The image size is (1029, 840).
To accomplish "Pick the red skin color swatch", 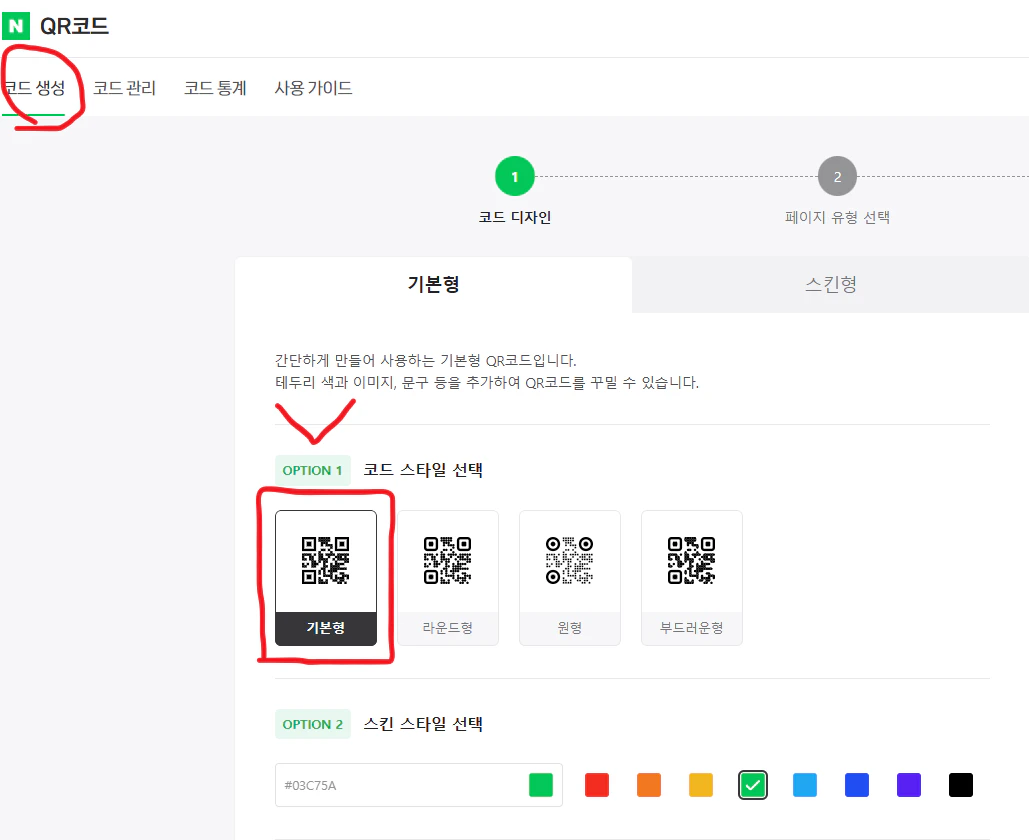I will [597, 785].
